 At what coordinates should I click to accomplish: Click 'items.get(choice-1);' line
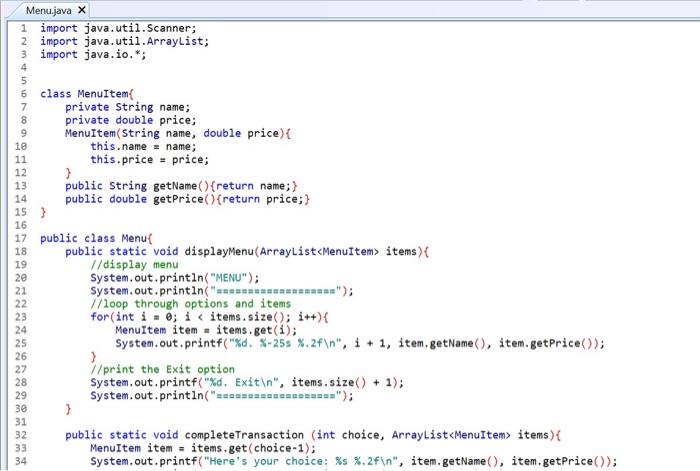point(203,448)
